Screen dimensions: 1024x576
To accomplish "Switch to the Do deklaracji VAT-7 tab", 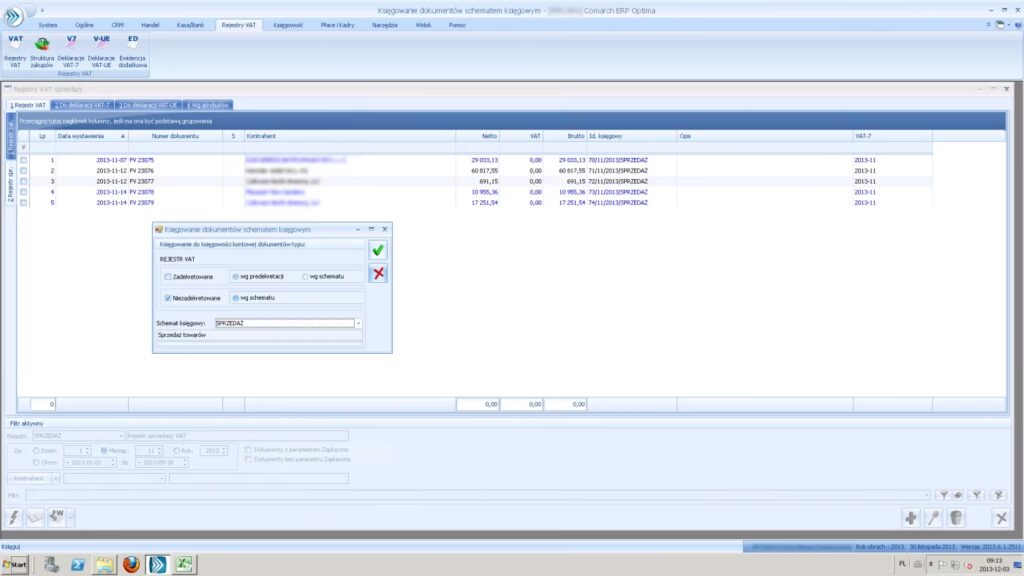I will click(x=82, y=104).
